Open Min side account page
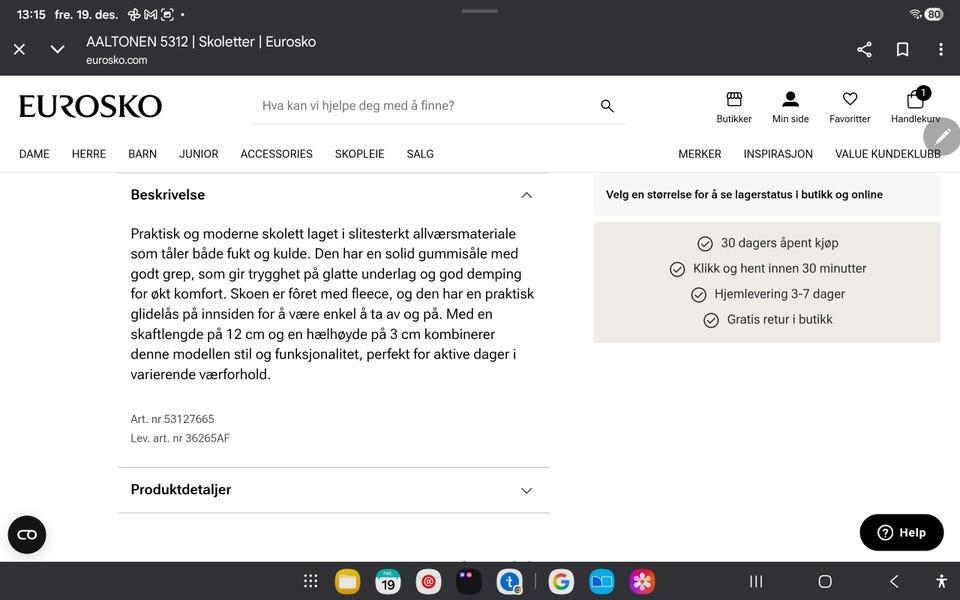This screenshot has height=600, width=960. (790, 107)
